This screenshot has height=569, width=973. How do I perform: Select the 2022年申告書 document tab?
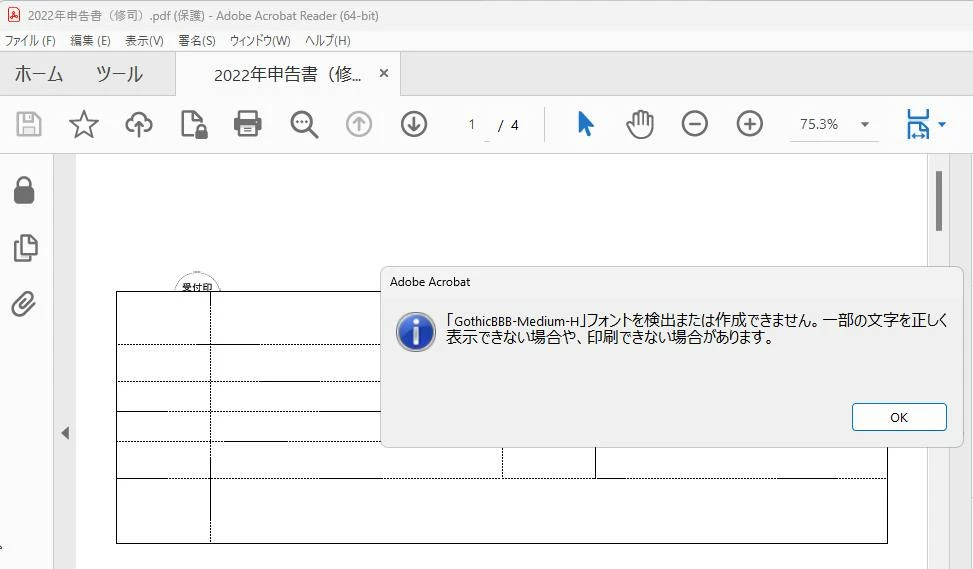[x=287, y=74]
